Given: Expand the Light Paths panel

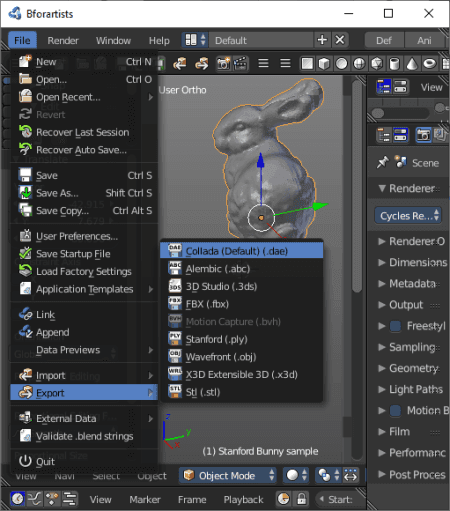Looking at the screenshot, I should tap(382, 389).
